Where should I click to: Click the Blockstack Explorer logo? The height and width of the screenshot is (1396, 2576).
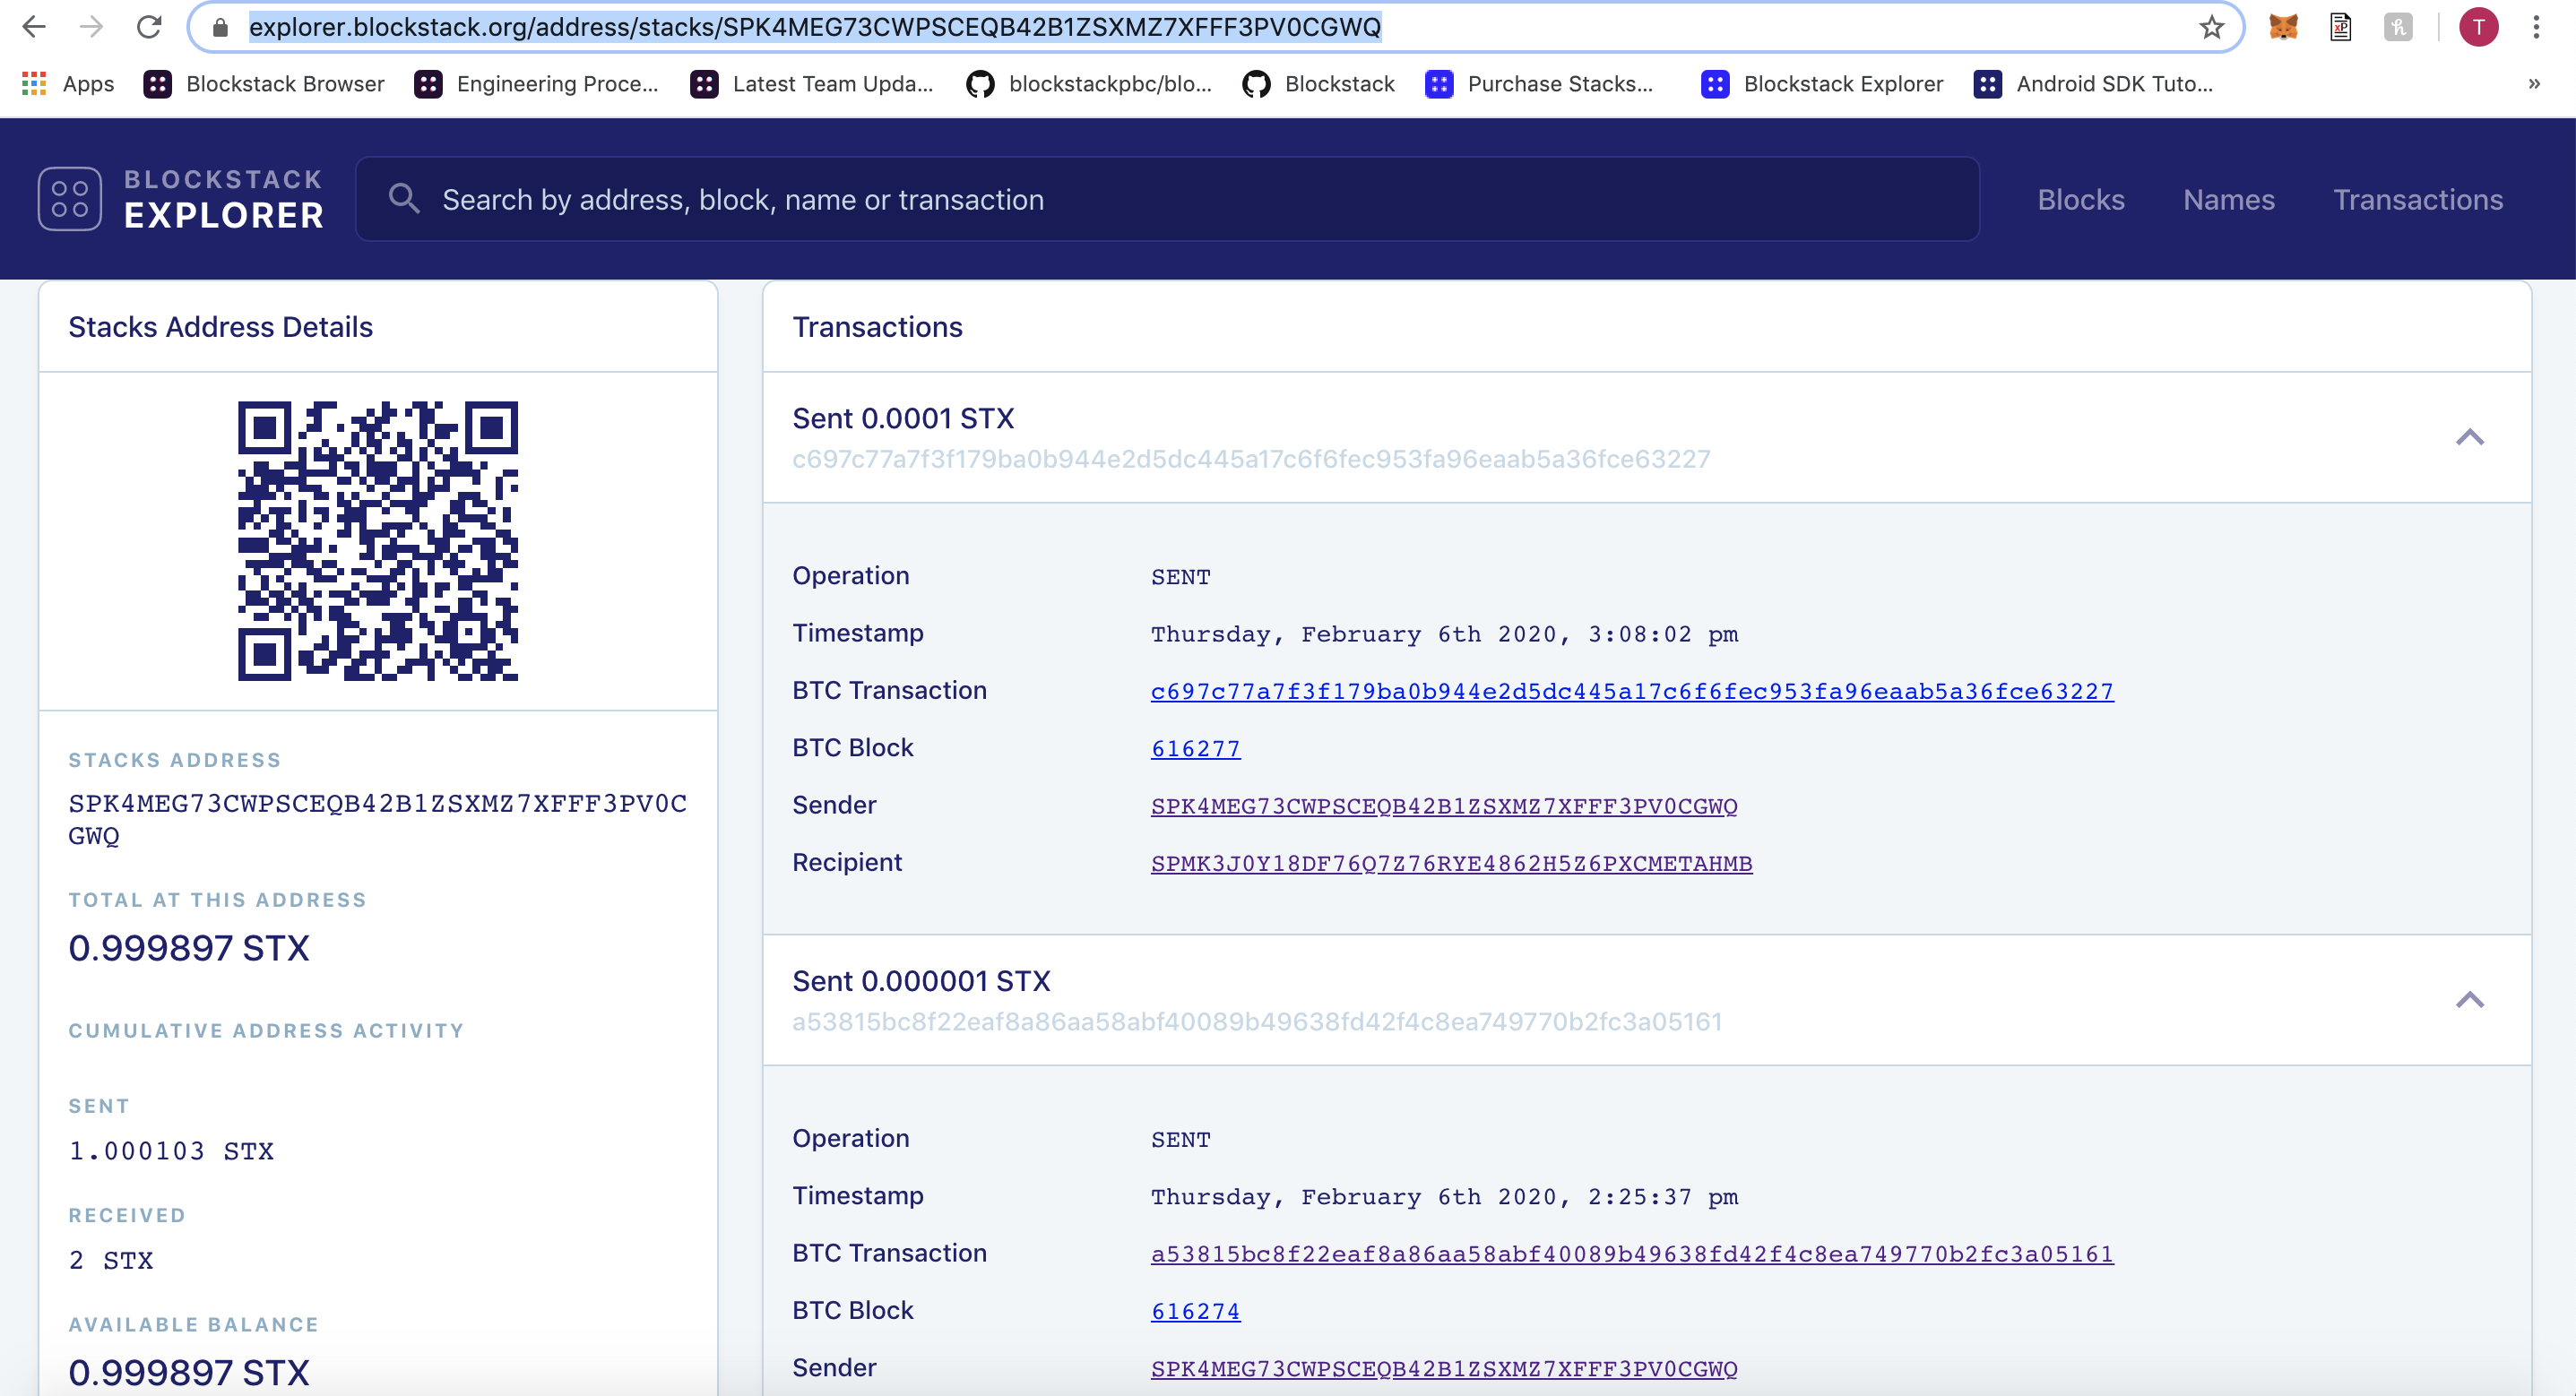pos(180,198)
